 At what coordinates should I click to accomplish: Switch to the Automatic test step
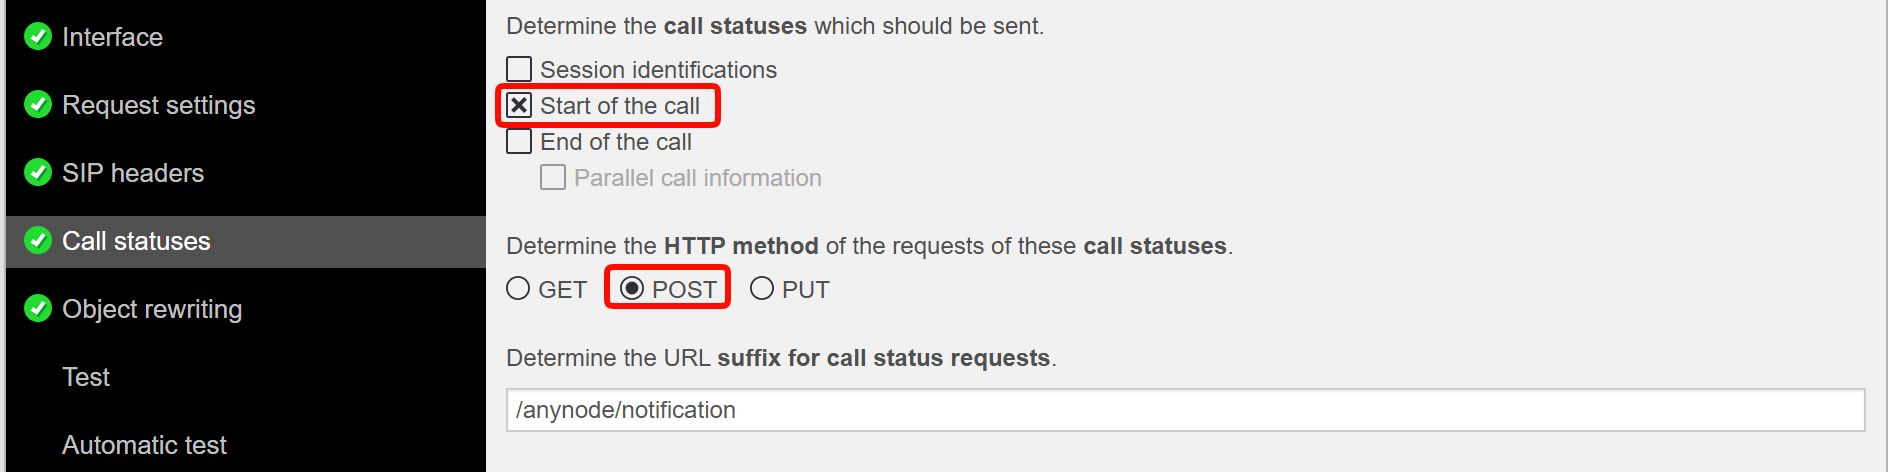pyautogui.click(x=144, y=445)
